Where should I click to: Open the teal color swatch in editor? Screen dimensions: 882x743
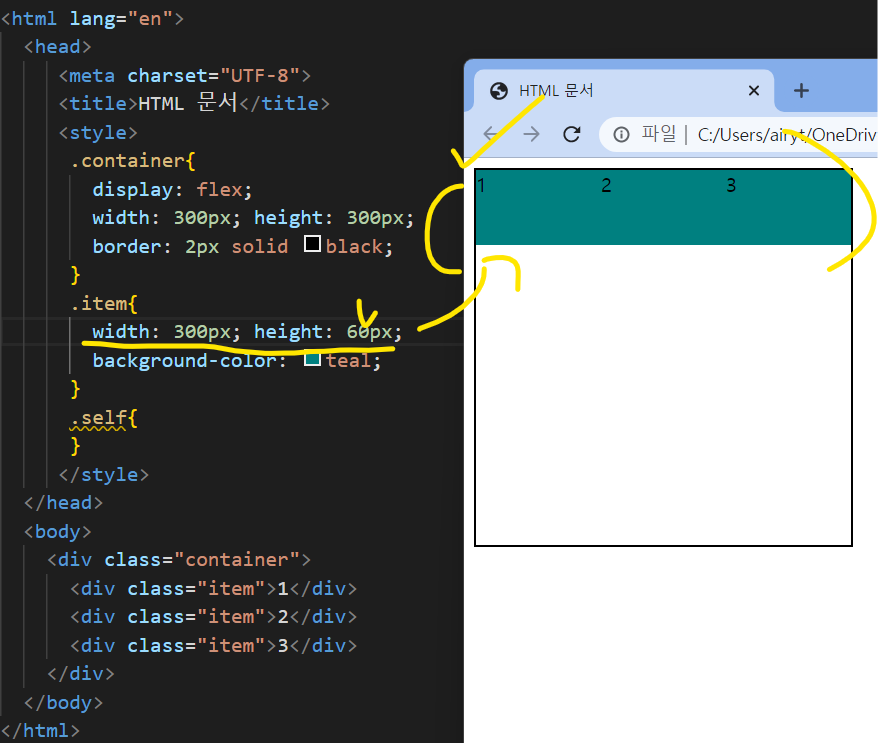(x=312, y=358)
